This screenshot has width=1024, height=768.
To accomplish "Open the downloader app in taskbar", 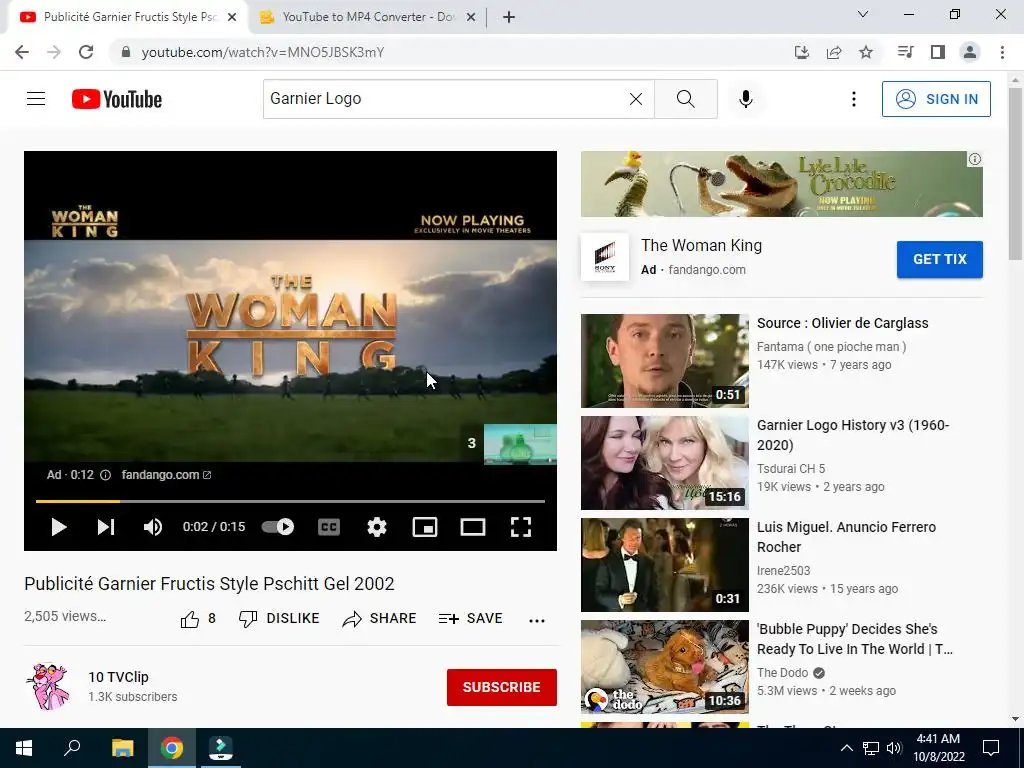I will click(220, 748).
